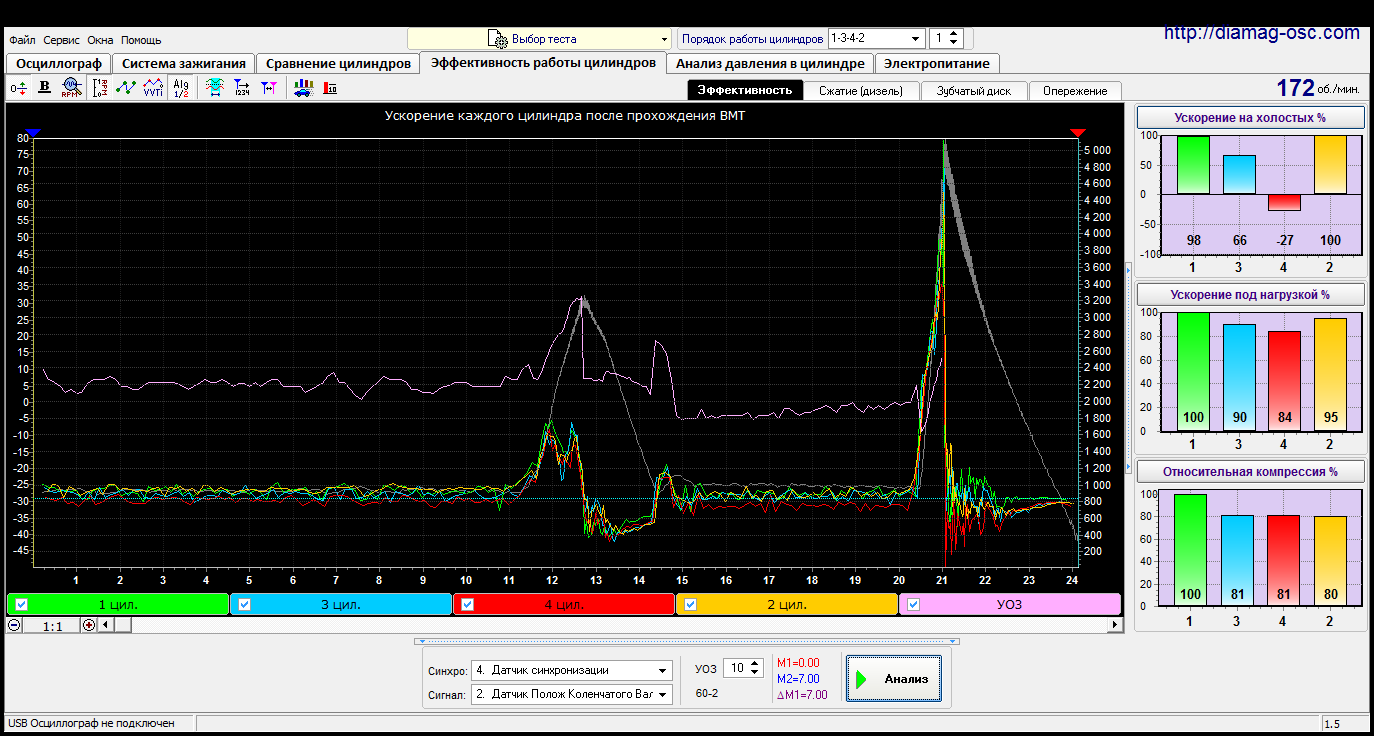Click the 'M1=0.00' marker value
Image resolution: width=1374 pixels, height=736 pixels.
coord(798,663)
